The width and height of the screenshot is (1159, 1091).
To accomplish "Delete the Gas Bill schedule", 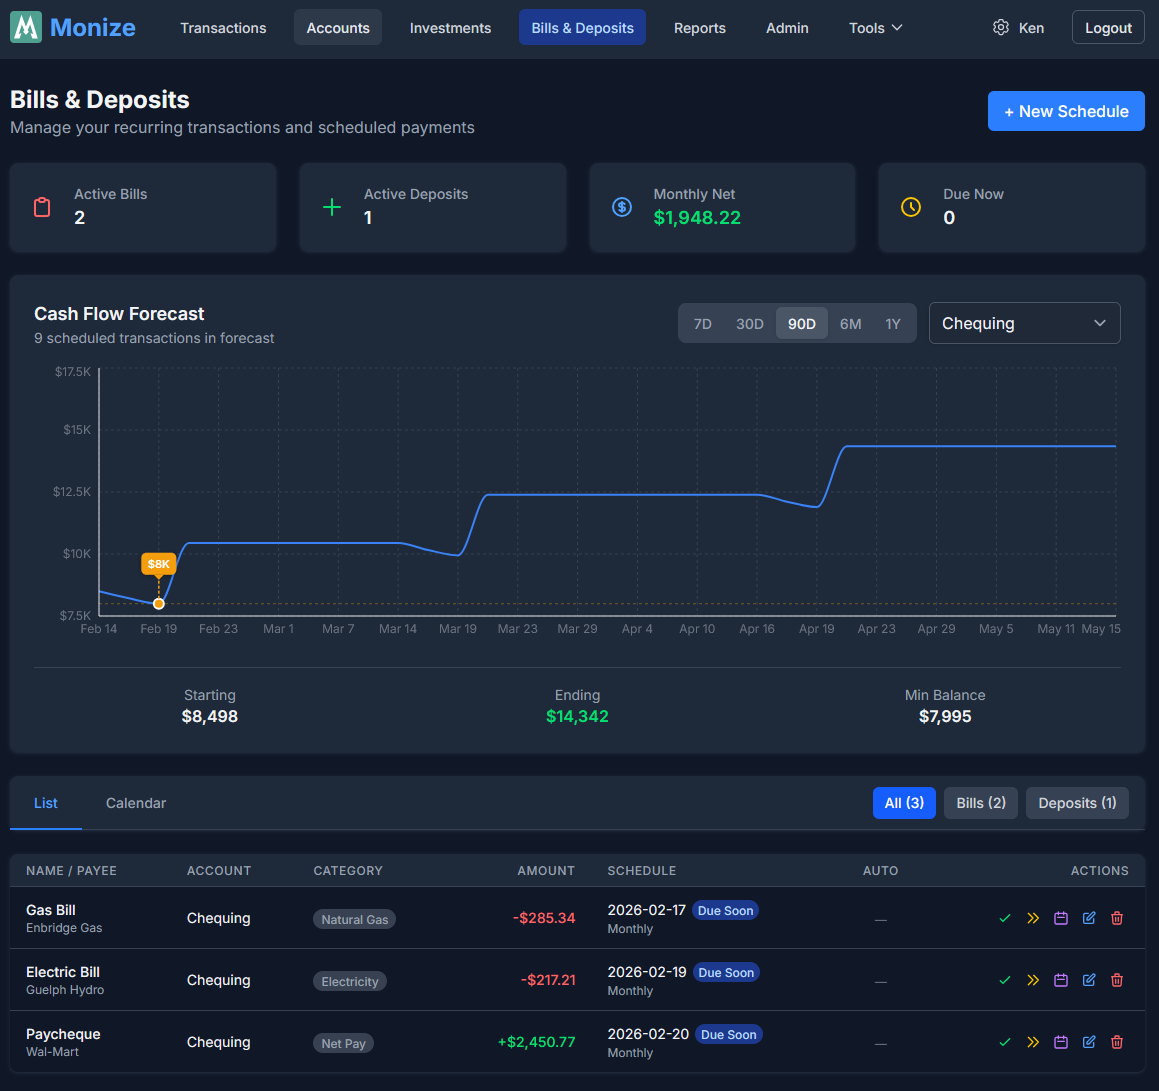I will 1117,918.
